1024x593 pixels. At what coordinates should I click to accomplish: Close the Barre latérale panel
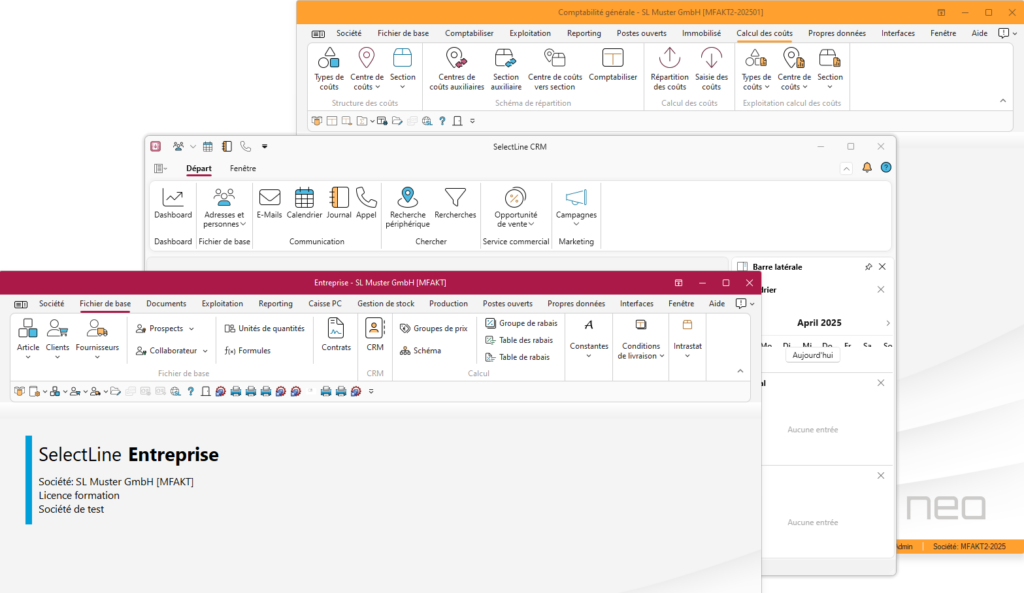tap(882, 267)
